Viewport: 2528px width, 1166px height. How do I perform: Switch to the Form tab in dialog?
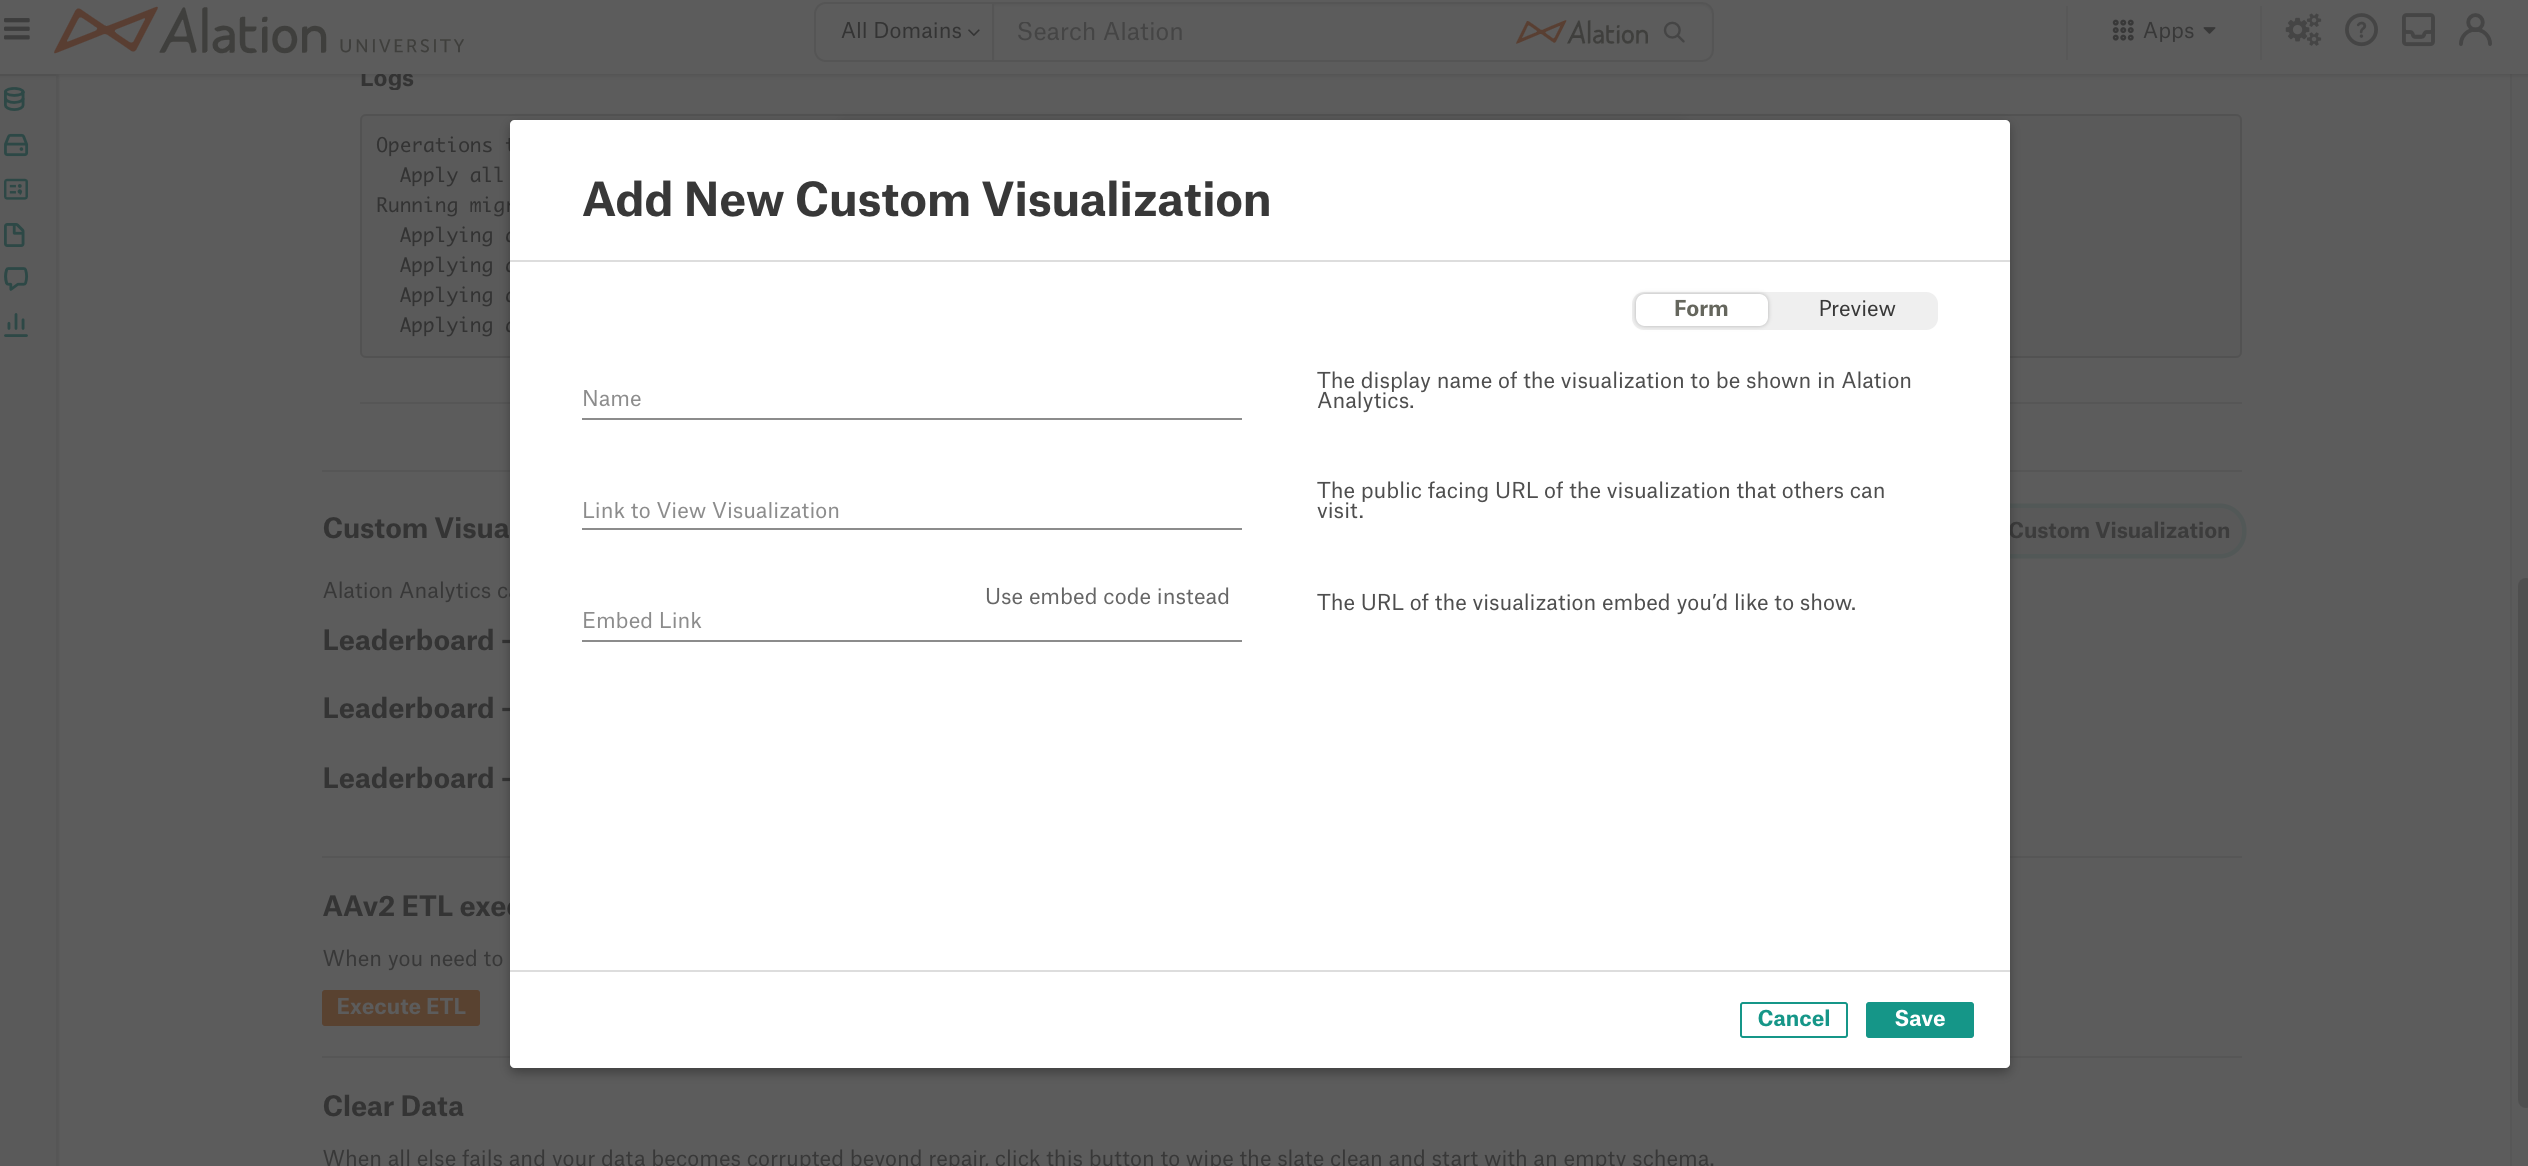1699,310
